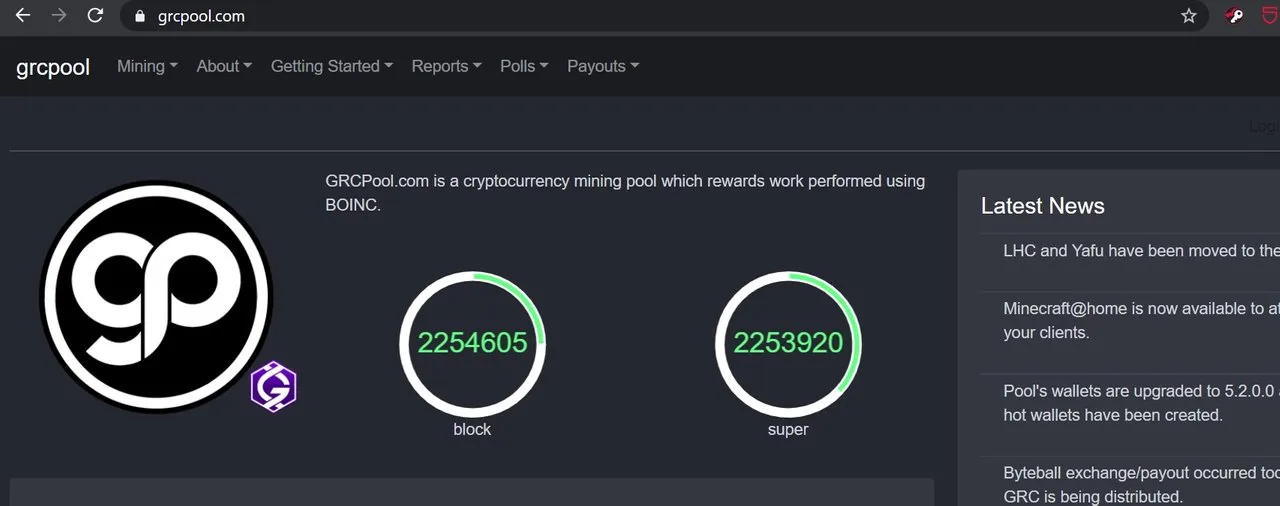Viewport: 1280px width, 506px height.
Task: Open the red shield extension icon
Action: [1270, 16]
